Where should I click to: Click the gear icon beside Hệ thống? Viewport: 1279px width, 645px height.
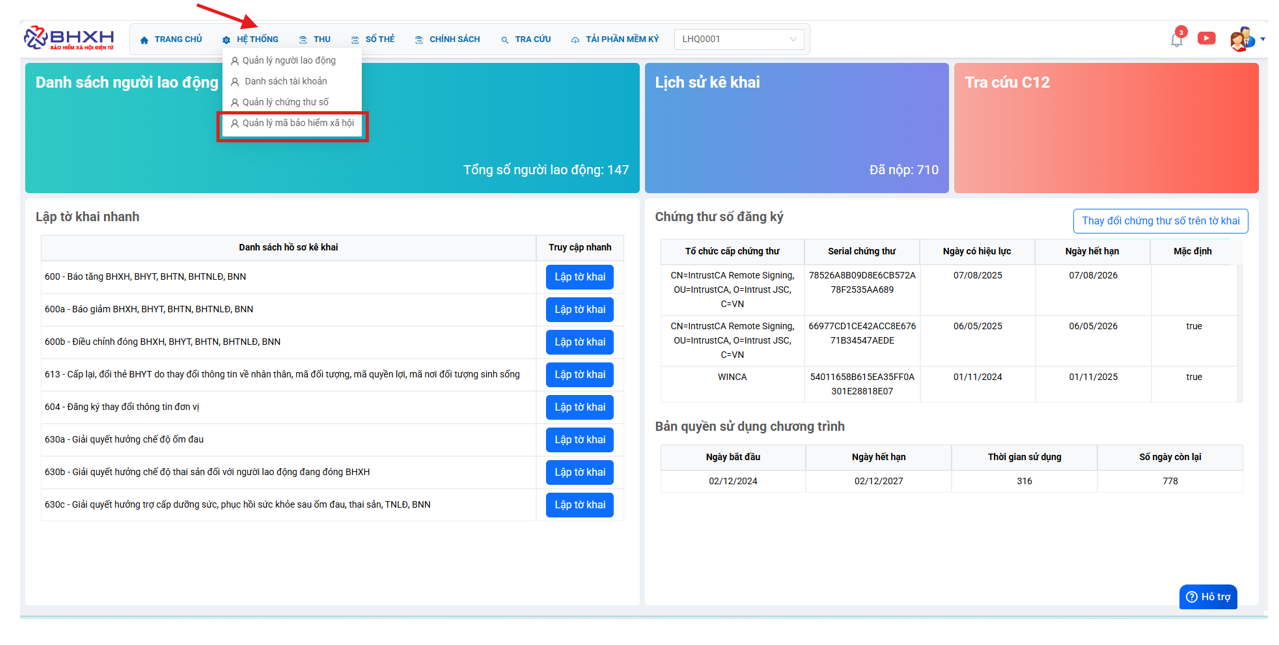(x=227, y=40)
